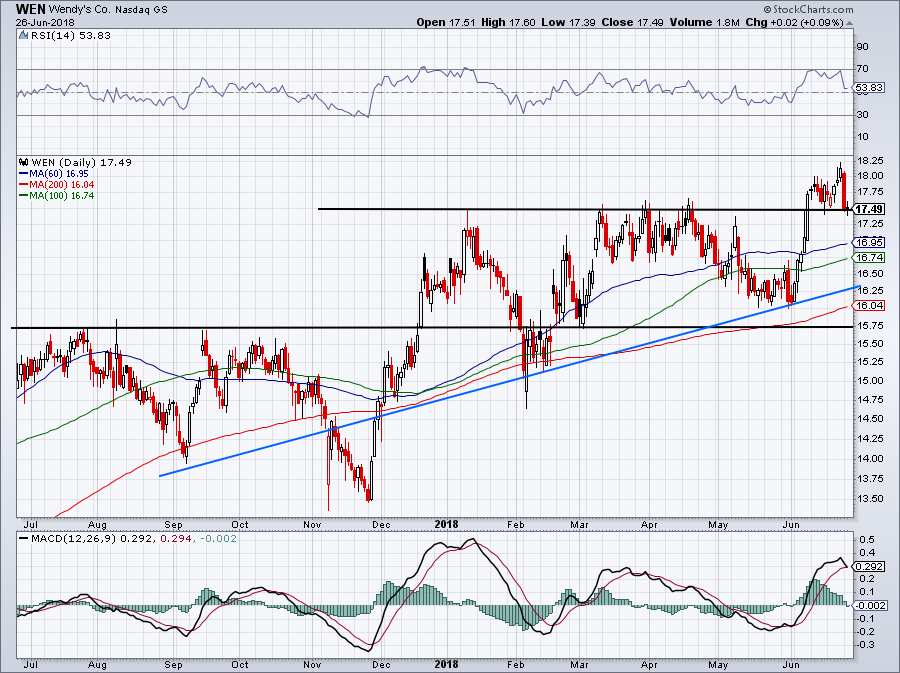Click the "Wendy's Co. Nasdaq GS" company name

[x=108, y=10]
